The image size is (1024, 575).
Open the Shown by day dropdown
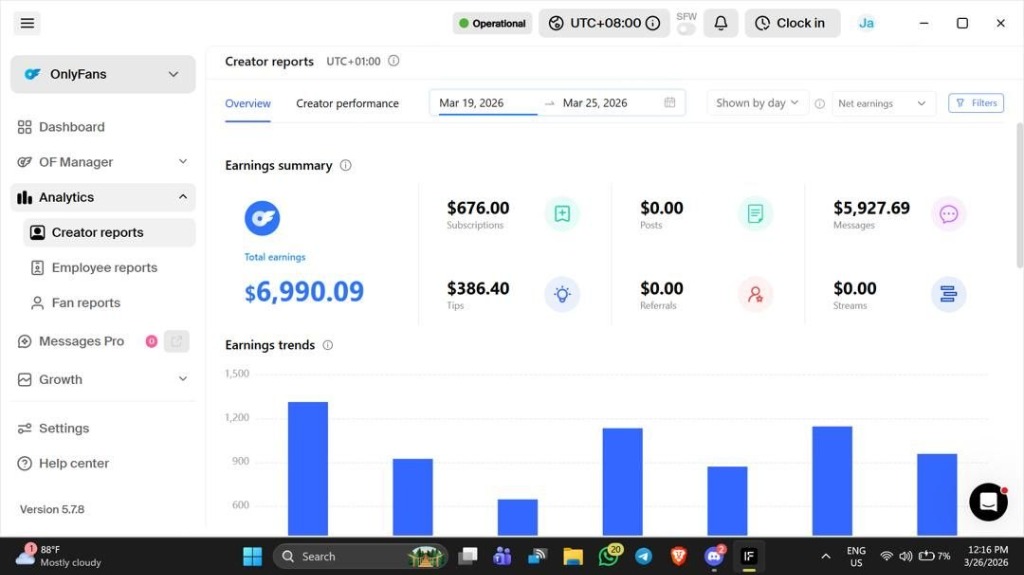[x=758, y=103]
